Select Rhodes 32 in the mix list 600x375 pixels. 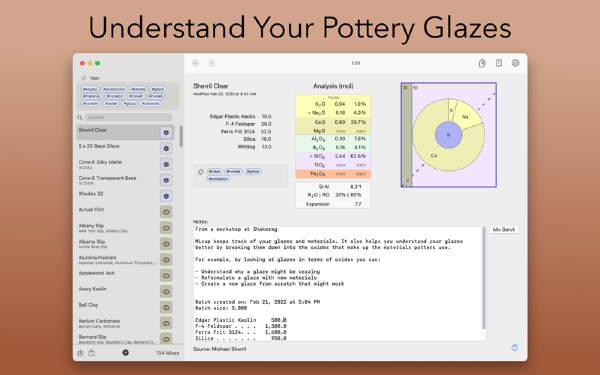(125, 196)
